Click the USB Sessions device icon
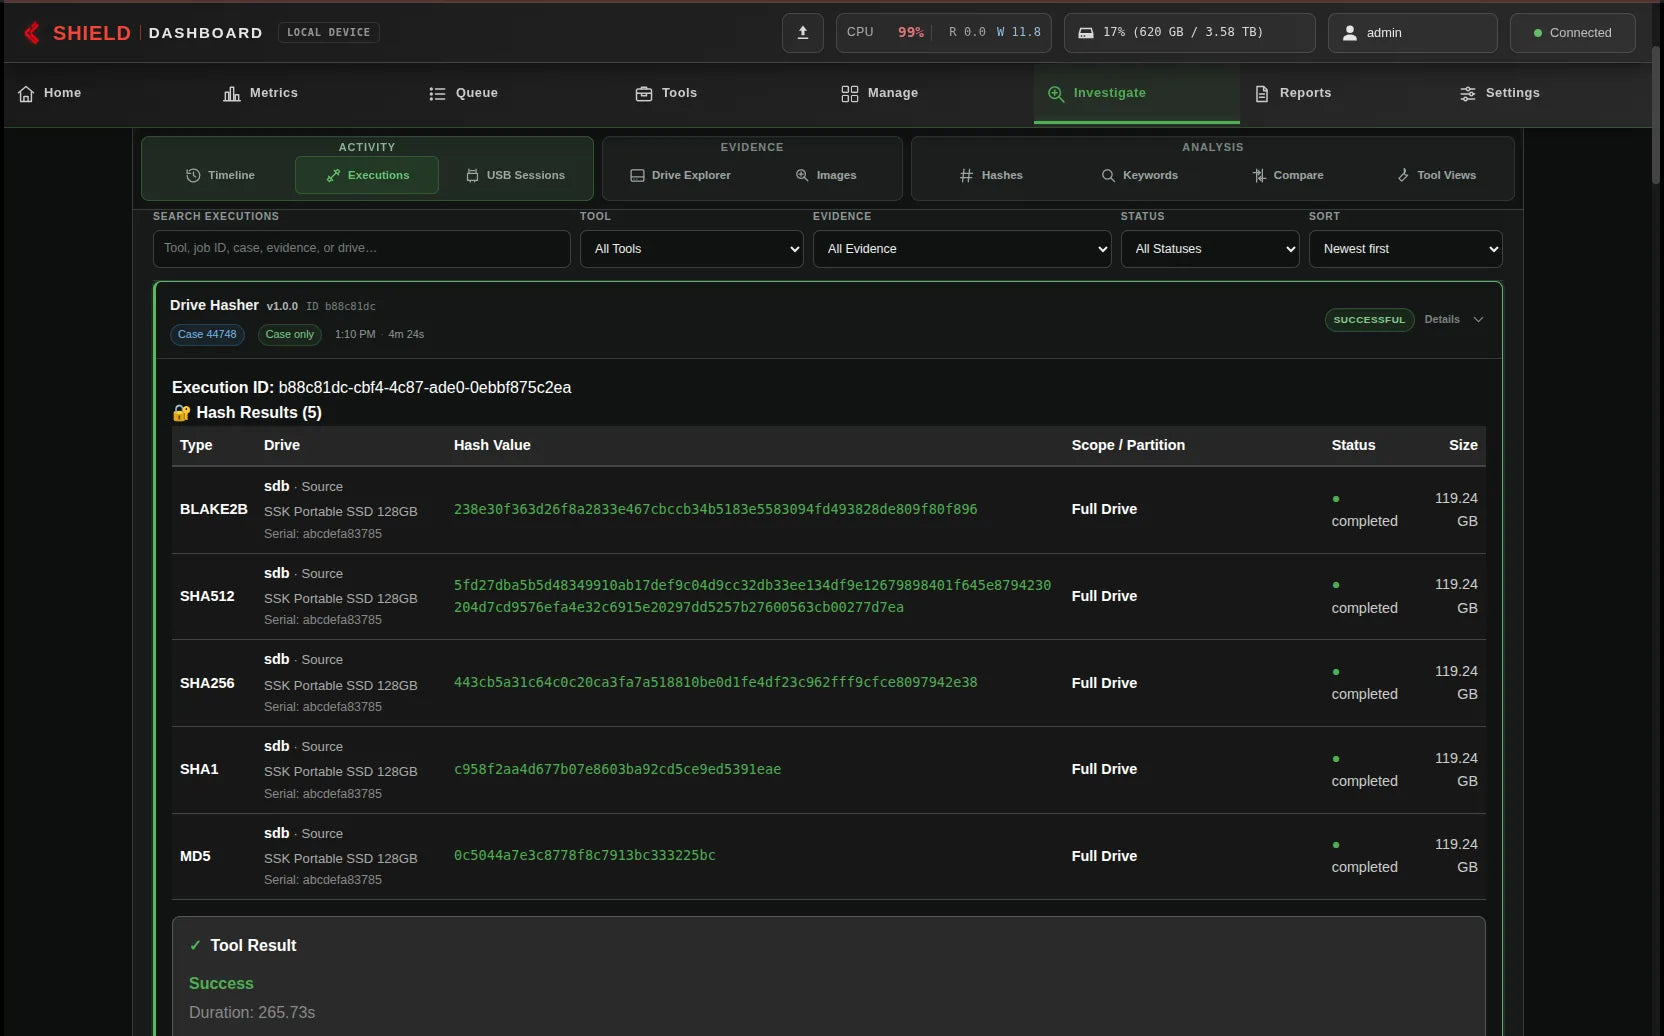This screenshot has width=1664, height=1036. tap(472, 175)
